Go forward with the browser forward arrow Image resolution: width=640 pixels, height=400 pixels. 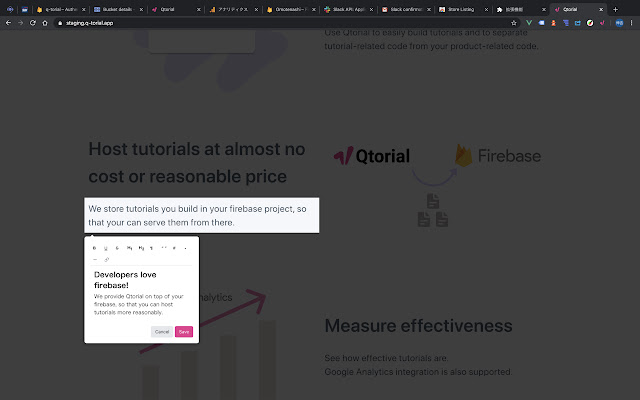pyautogui.click(x=20, y=23)
